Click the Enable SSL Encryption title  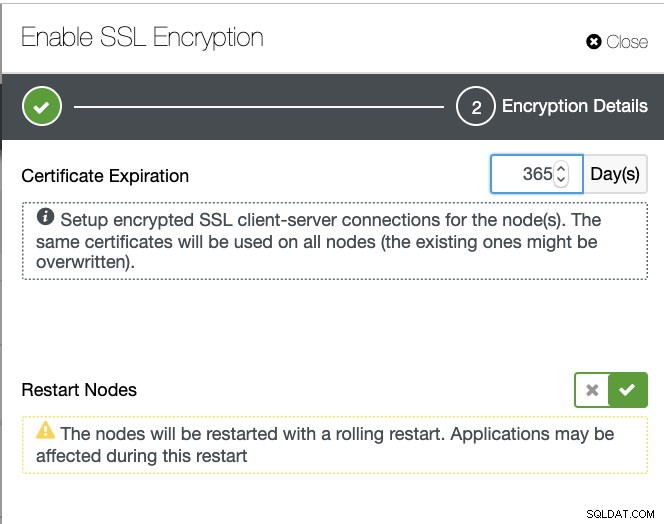(142, 37)
